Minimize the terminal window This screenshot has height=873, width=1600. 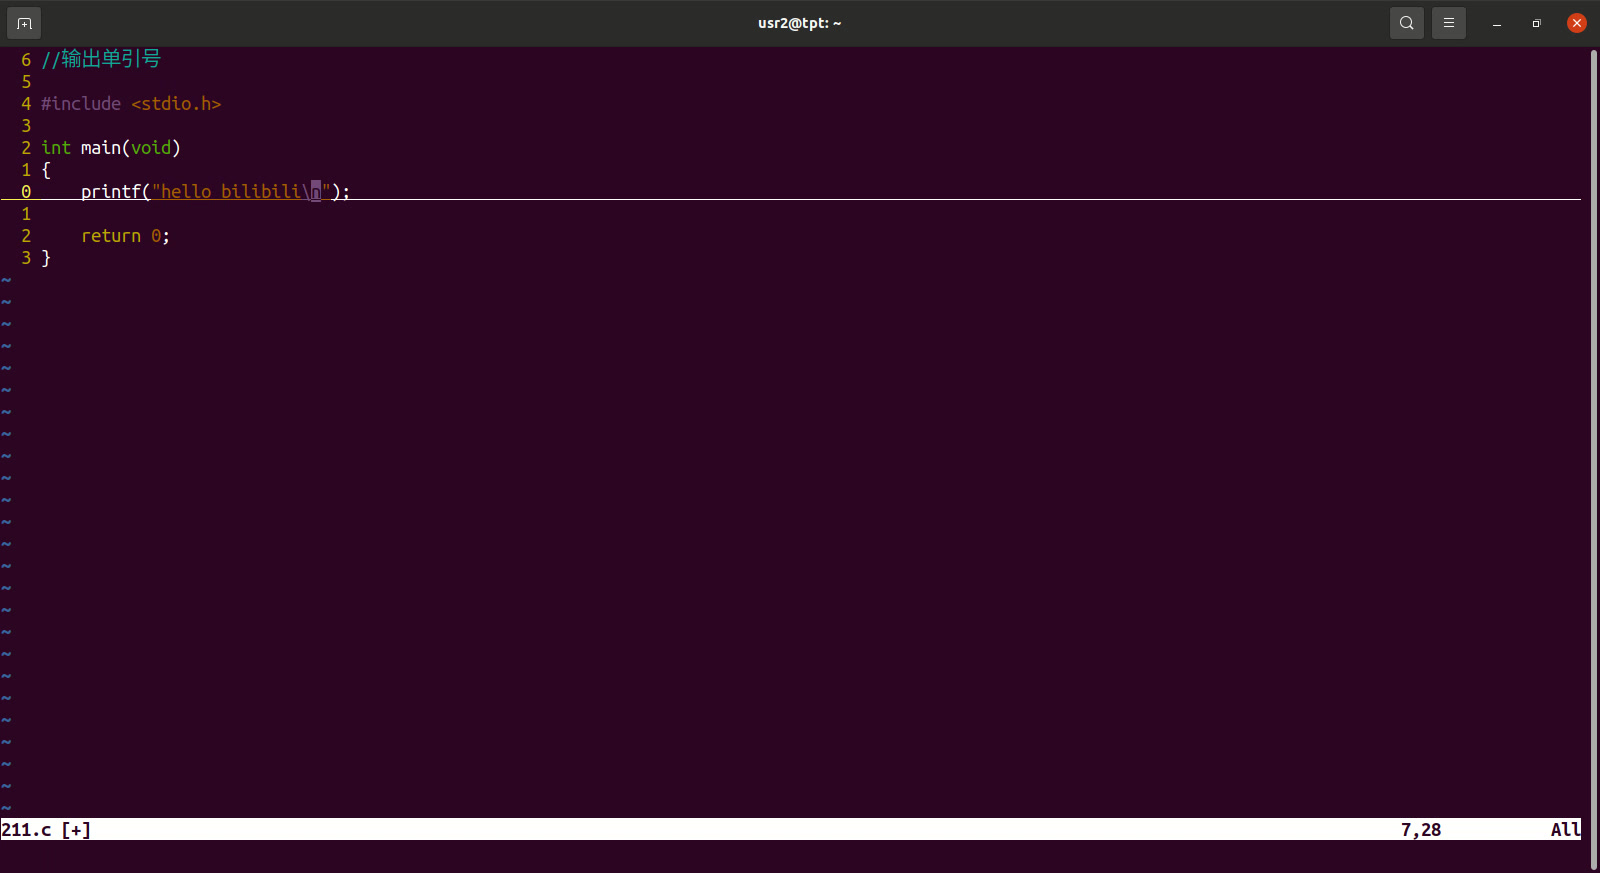tap(1496, 23)
